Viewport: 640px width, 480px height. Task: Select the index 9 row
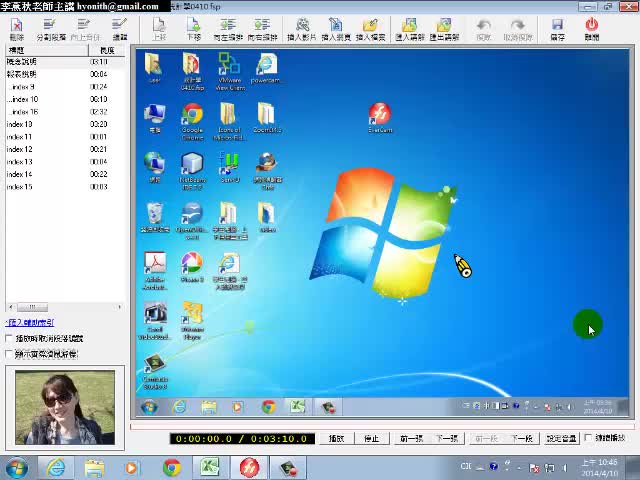[x=65, y=87]
